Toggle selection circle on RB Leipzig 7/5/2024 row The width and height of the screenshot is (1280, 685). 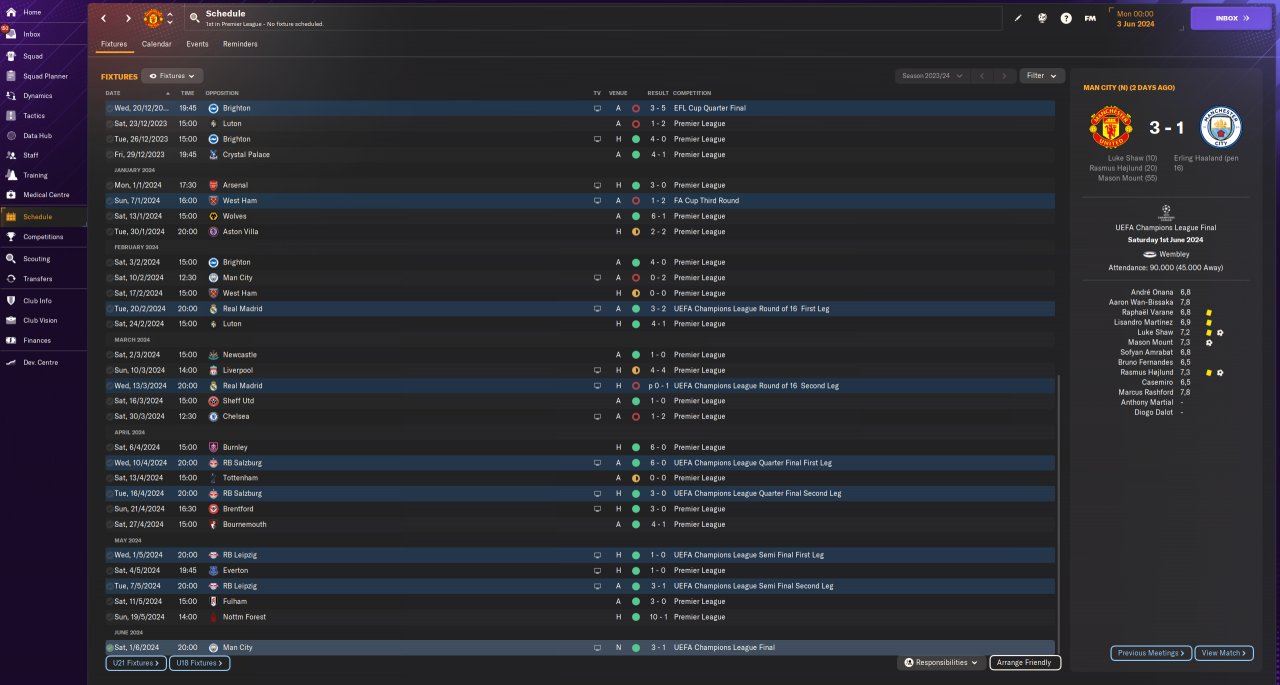point(109,586)
